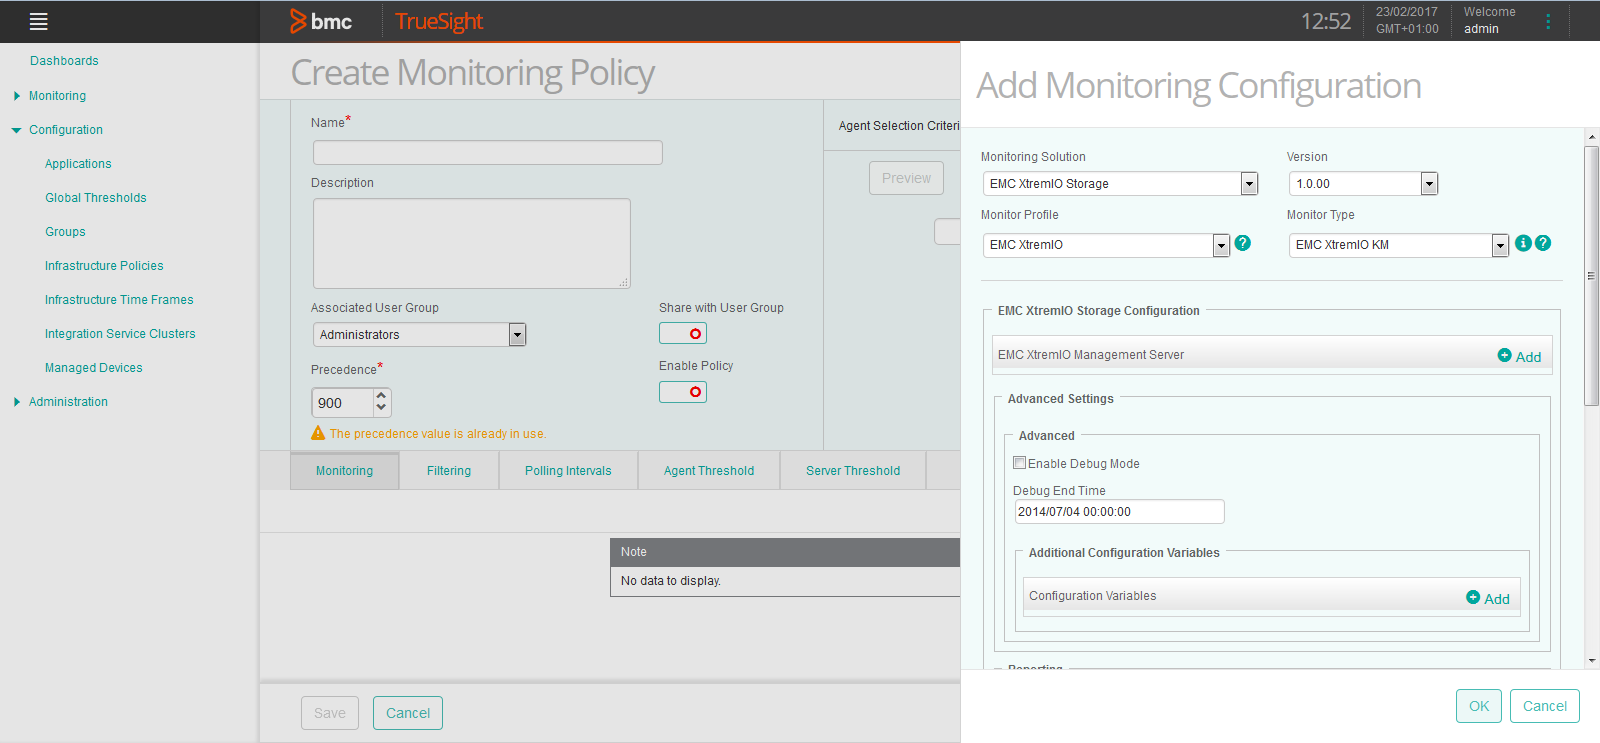Expand the Administration tree node
Viewport: 1600px width, 743px height.
[17, 402]
